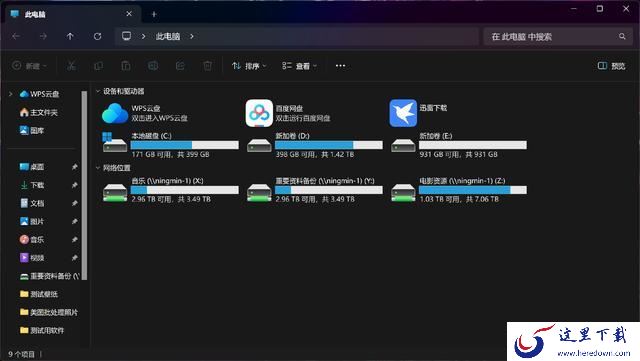Viewport: 640px width, 361px height.
Task: Open the WPS云盘 cloud drive icon
Action: [x=115, y=113]
